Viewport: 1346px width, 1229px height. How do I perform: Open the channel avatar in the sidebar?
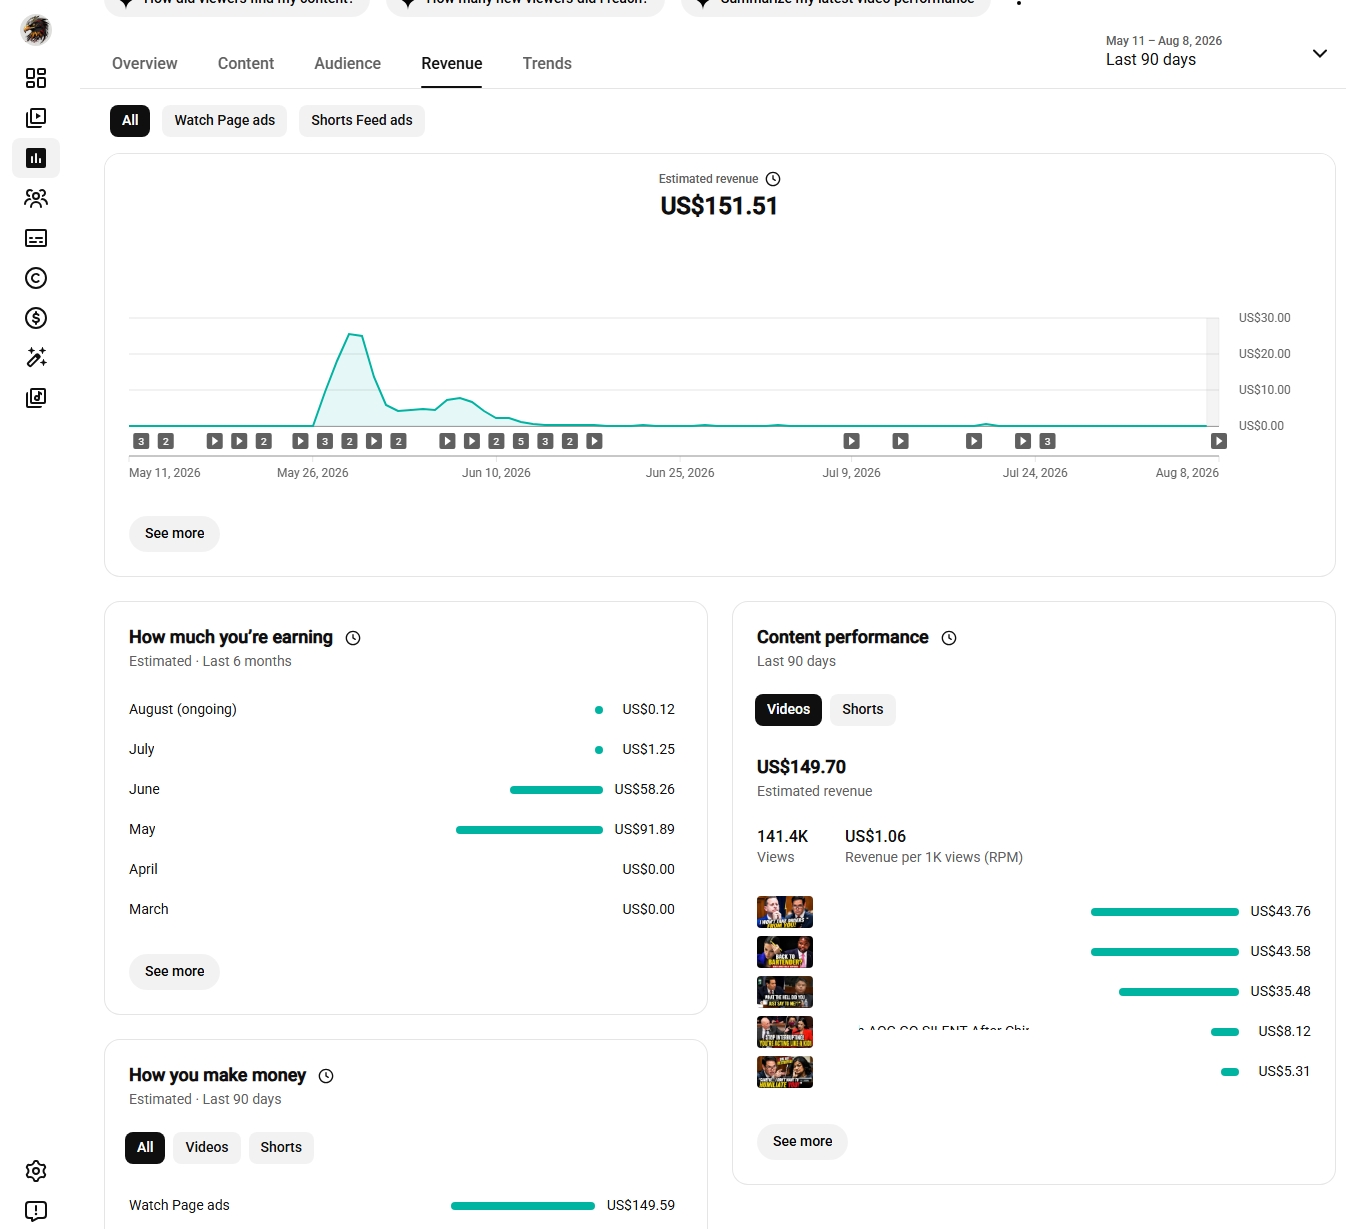35,30
